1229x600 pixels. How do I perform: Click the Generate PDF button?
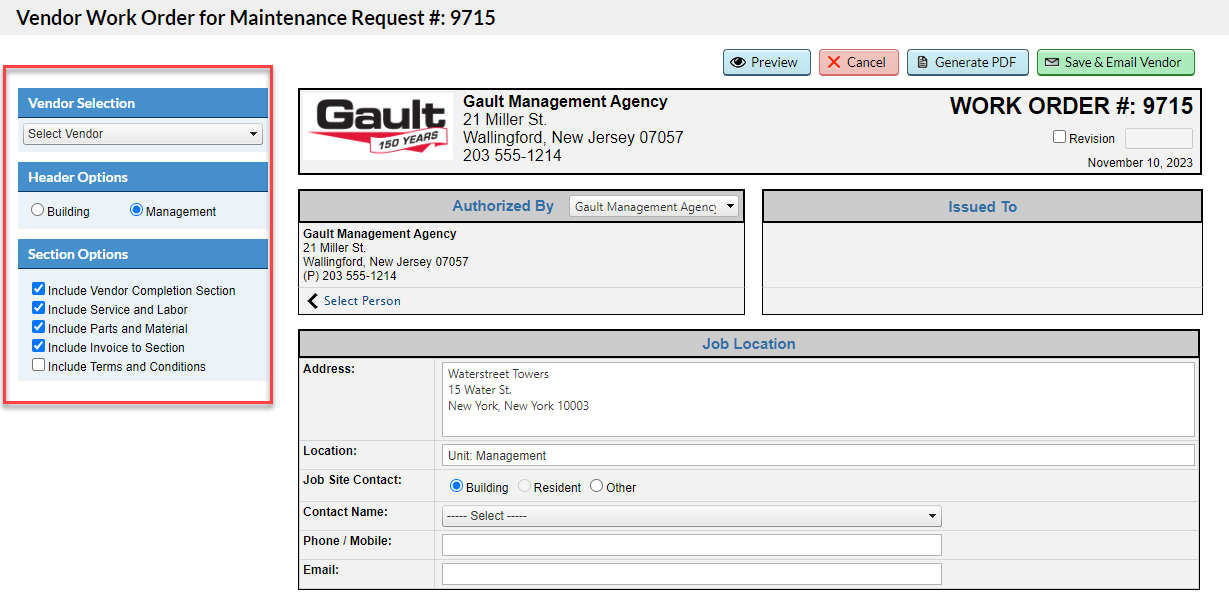[967, 62]
